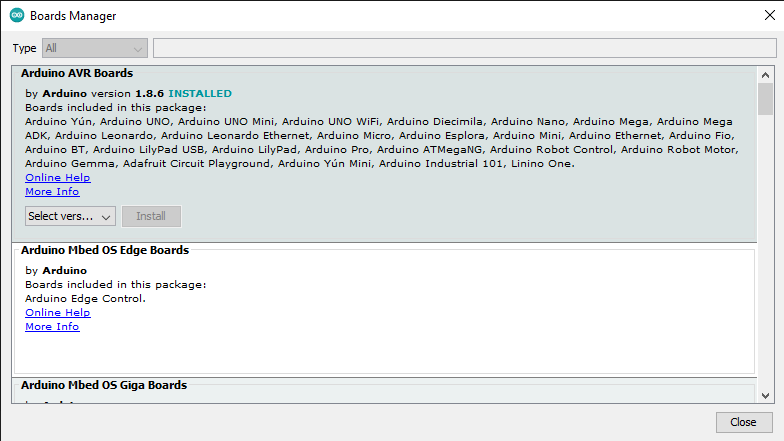
Task: Click the INSTALLED status label
Action: 200,94
